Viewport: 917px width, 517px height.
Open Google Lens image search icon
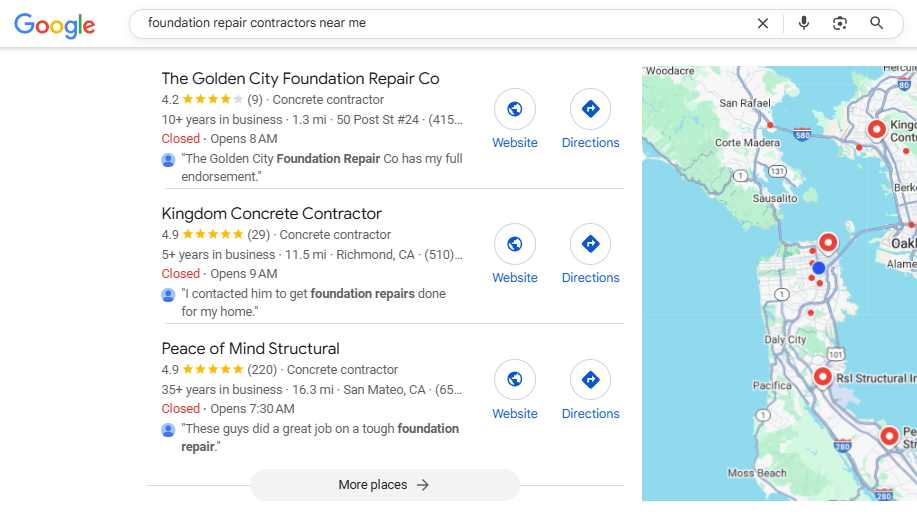840,23
